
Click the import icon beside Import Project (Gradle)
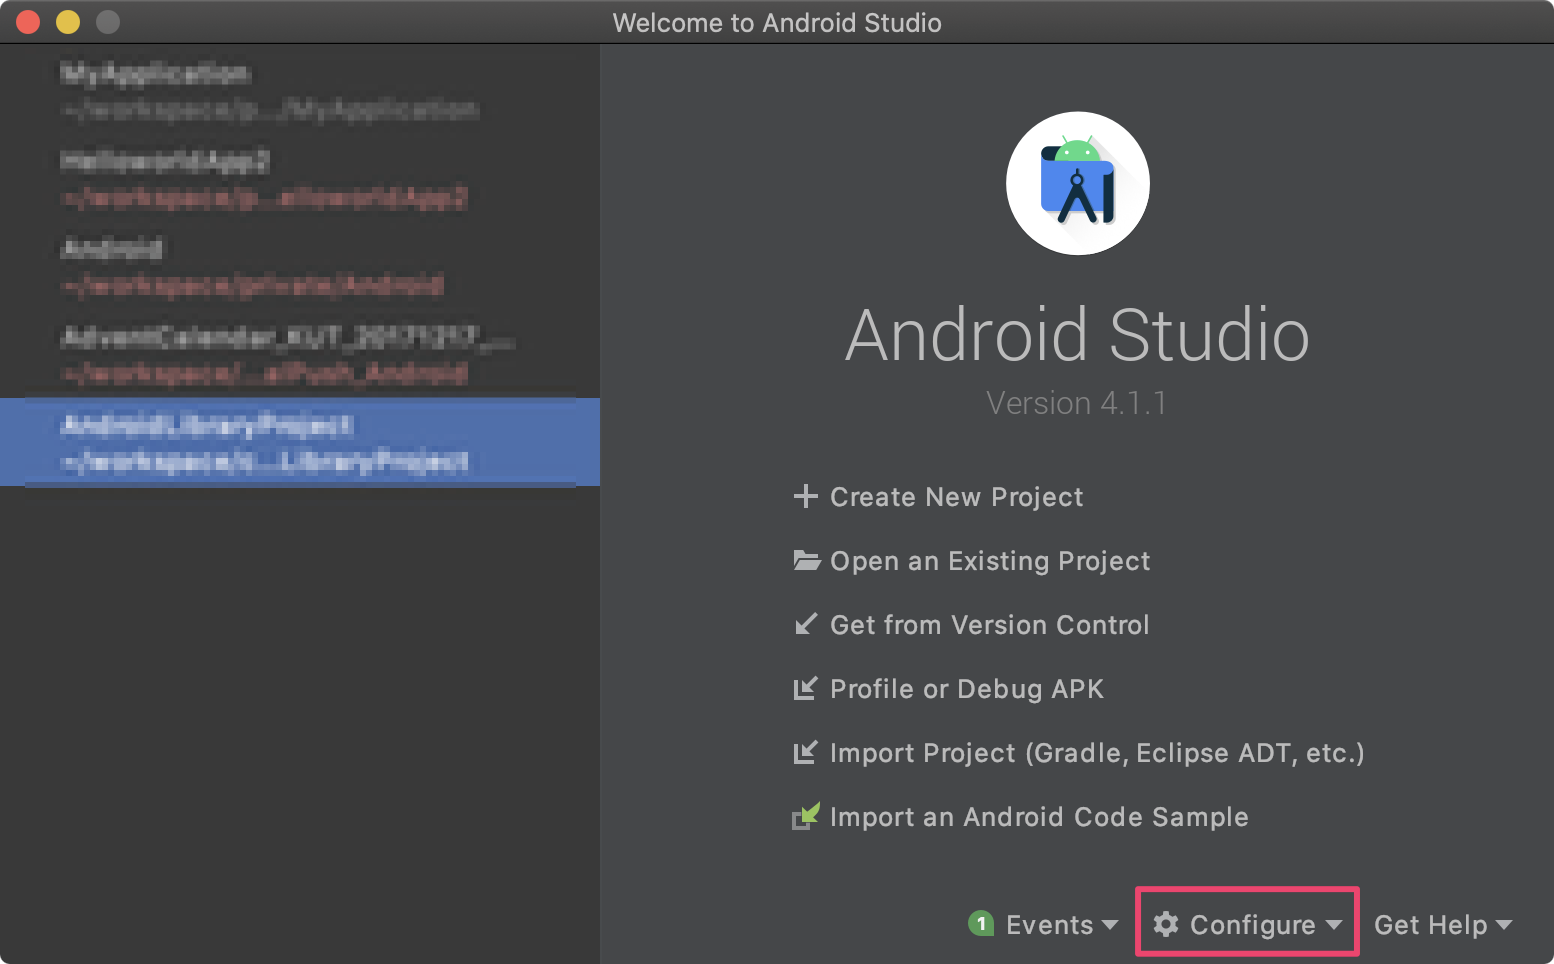coord(805,752)
